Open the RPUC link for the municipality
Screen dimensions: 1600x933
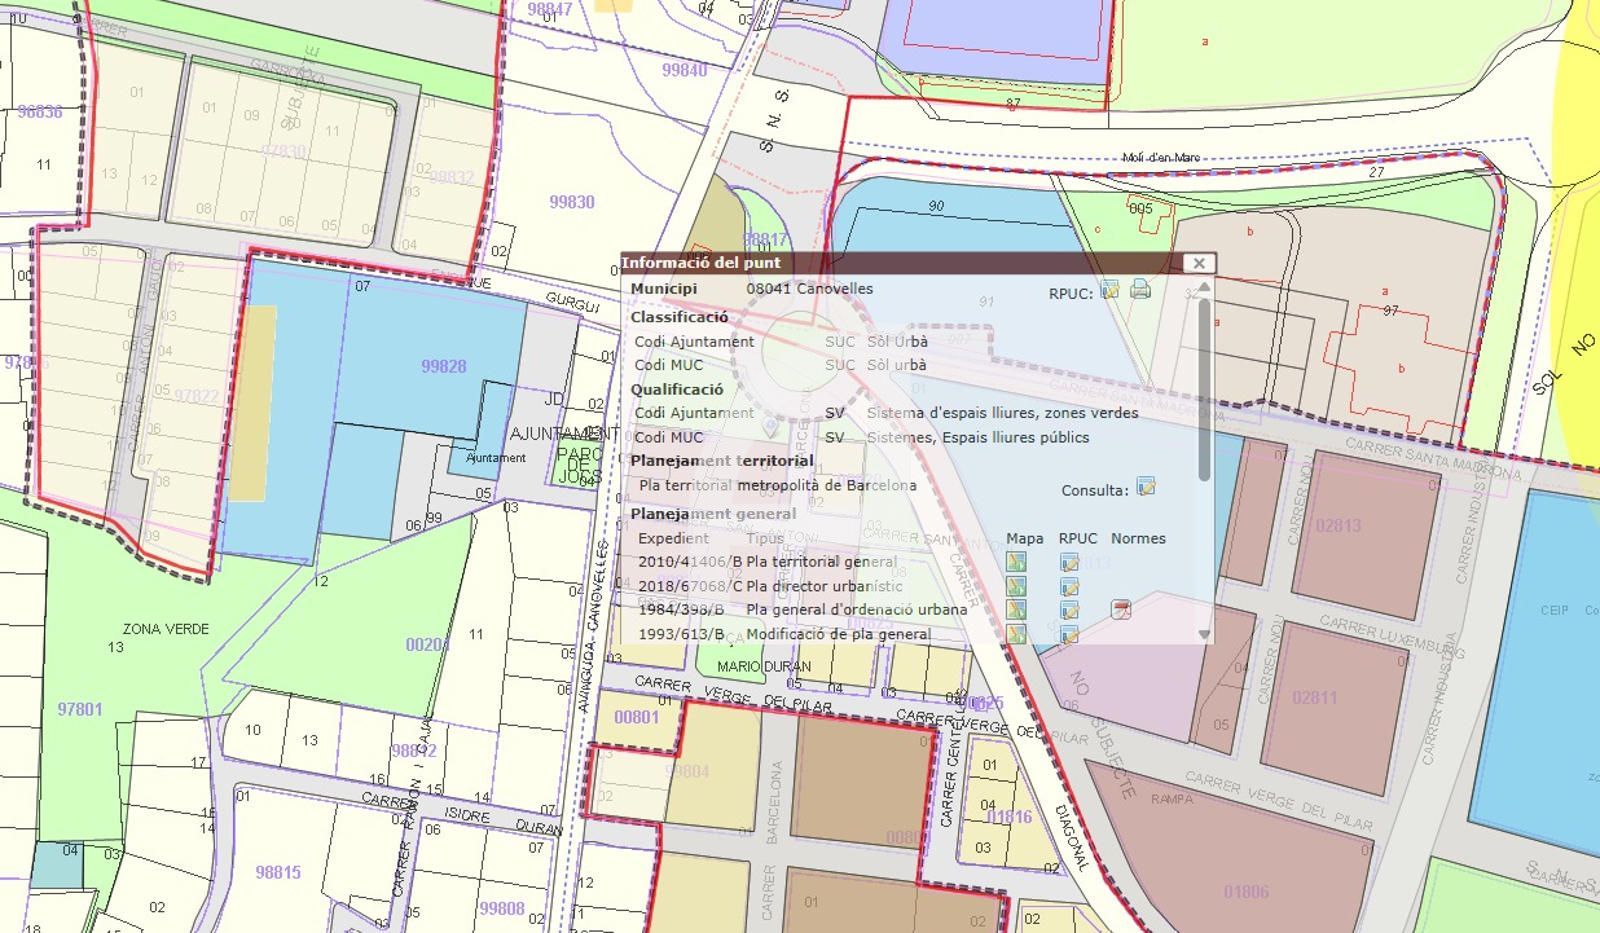click(1109, 291)
